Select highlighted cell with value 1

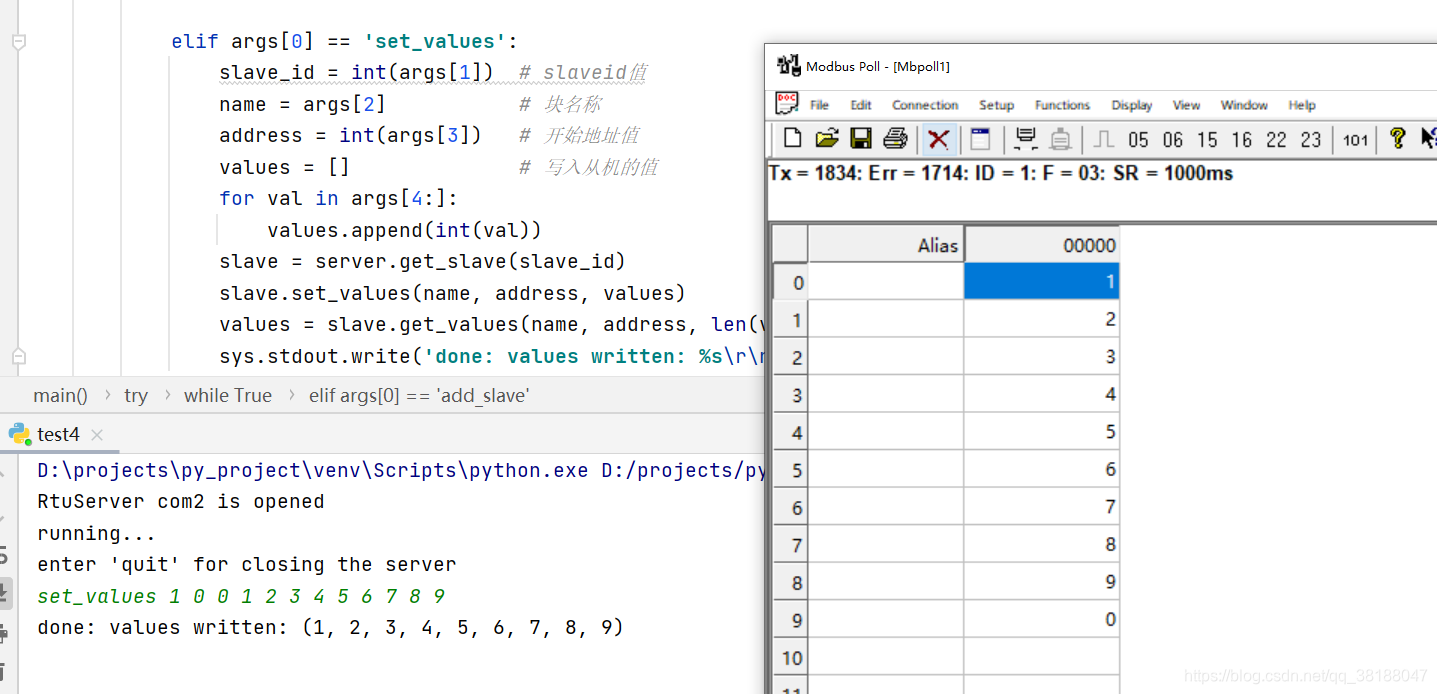pyautogui.click(x=1042, y=282)
